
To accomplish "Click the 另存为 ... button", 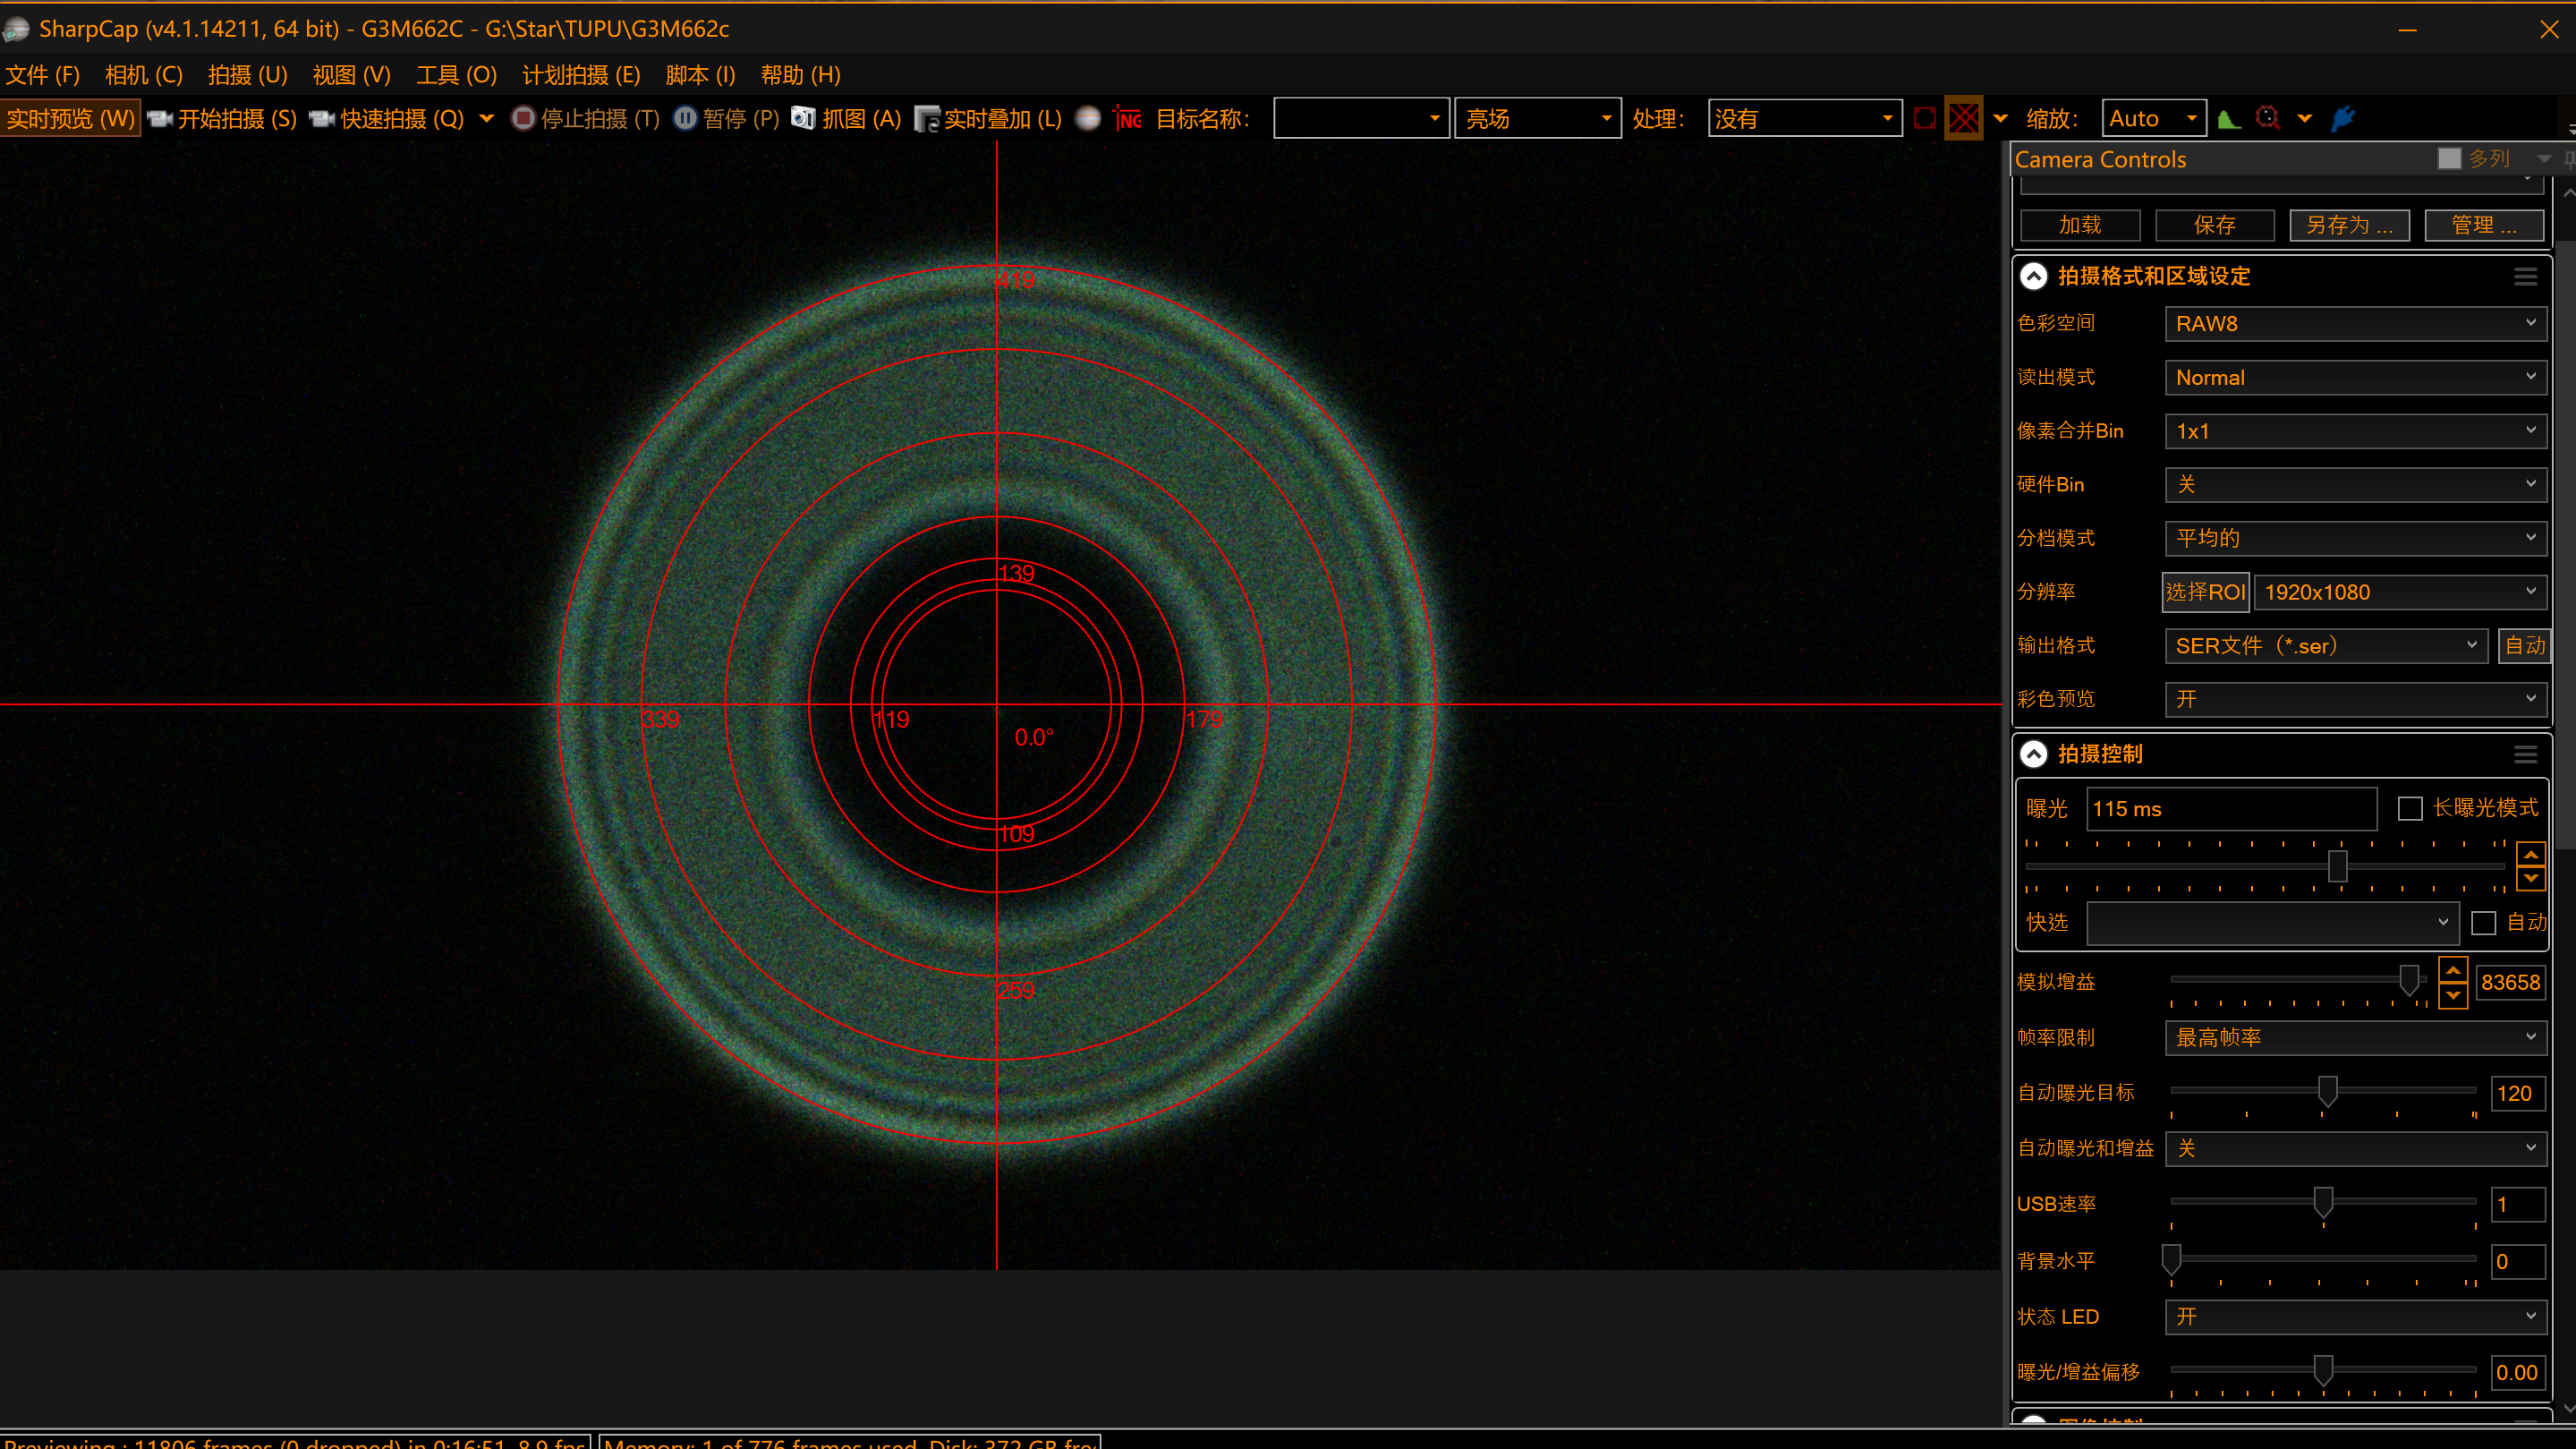I will point(2349,225).
